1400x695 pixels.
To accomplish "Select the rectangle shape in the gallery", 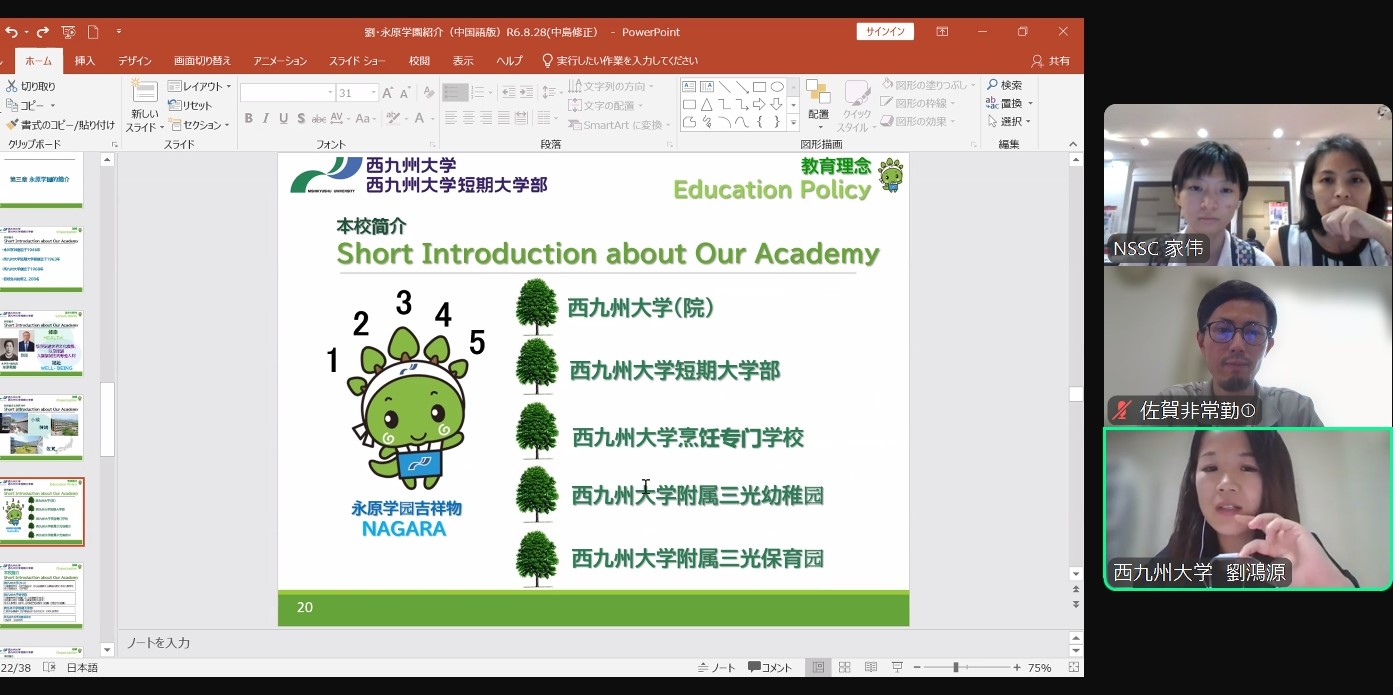I will (760, 87).
